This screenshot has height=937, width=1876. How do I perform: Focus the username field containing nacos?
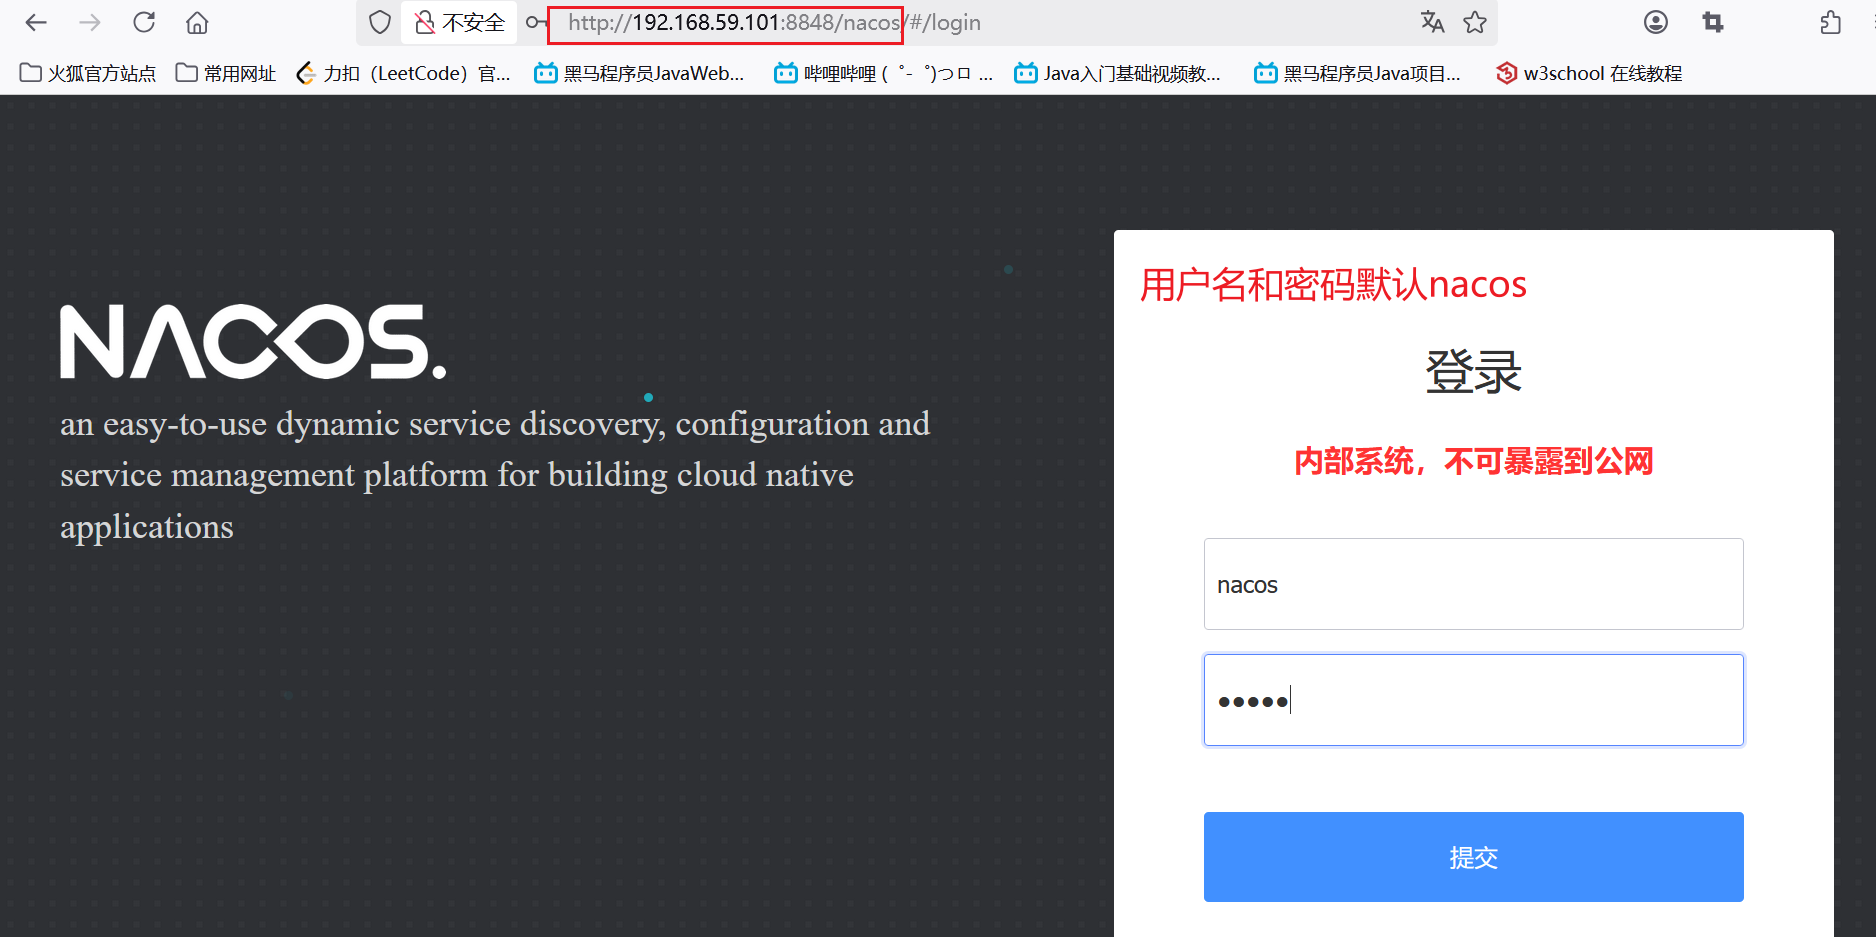[1473, 584]
